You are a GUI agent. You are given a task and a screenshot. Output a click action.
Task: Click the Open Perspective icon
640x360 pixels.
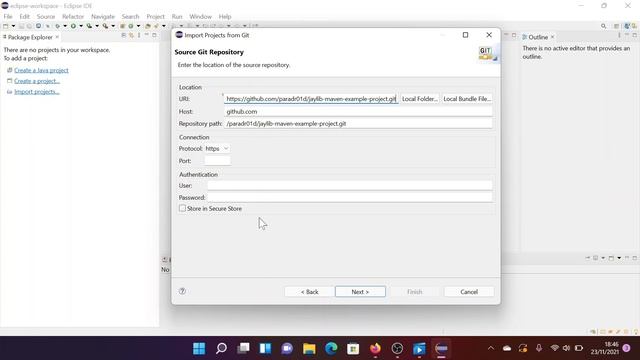click(616, 26)
